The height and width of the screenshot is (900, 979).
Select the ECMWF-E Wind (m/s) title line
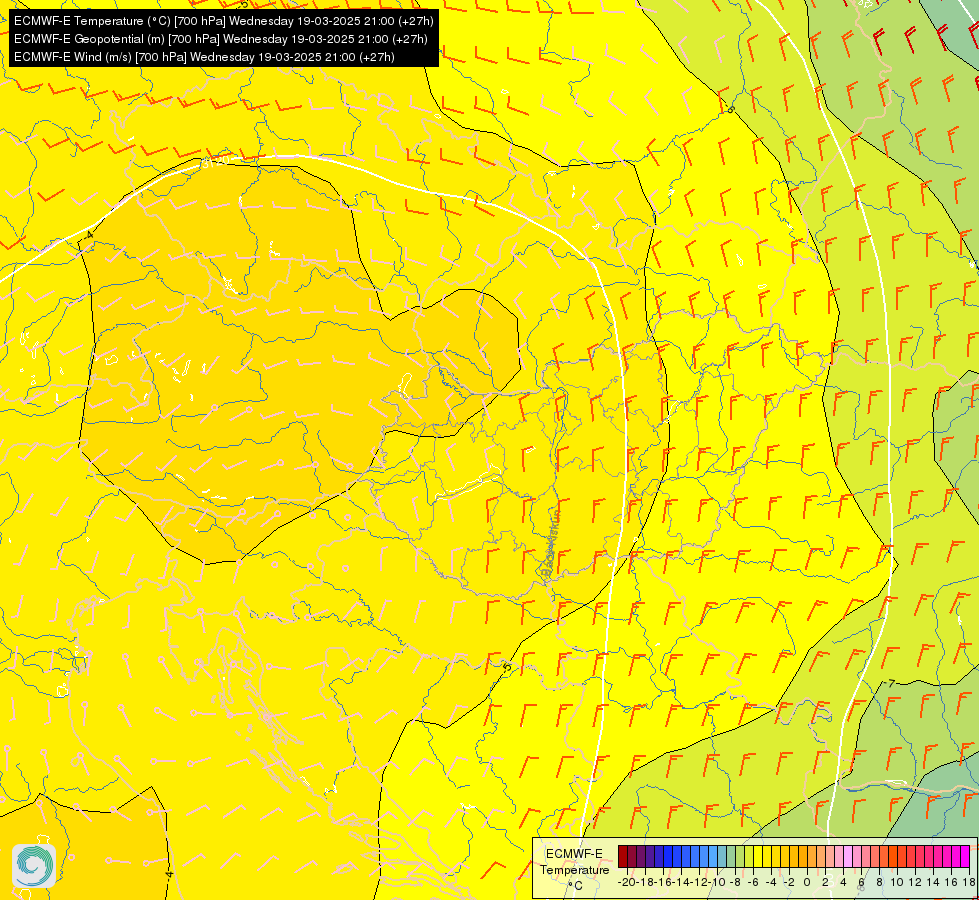[x=204, y=57]
